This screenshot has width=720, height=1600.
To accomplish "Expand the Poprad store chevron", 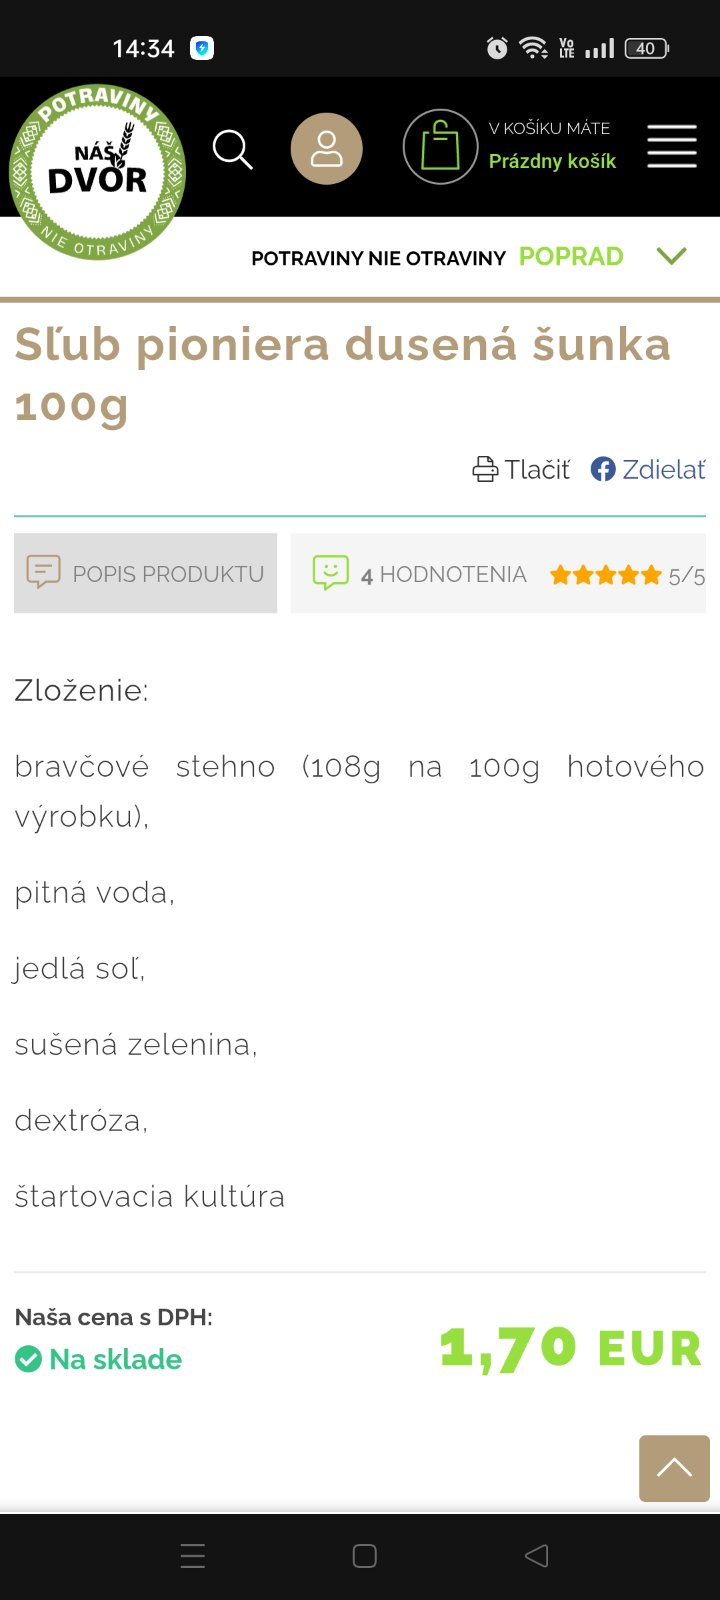I will pyautogui.click(x=672, y=256).
